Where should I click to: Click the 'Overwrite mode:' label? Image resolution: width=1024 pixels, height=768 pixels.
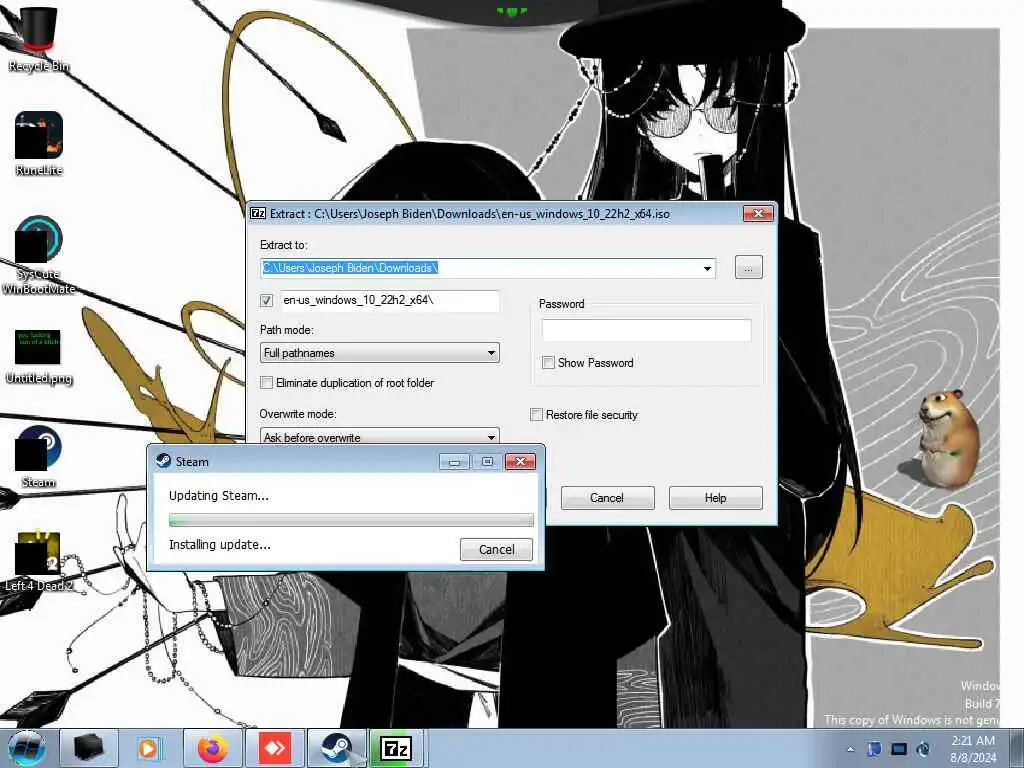pos(298,414)
